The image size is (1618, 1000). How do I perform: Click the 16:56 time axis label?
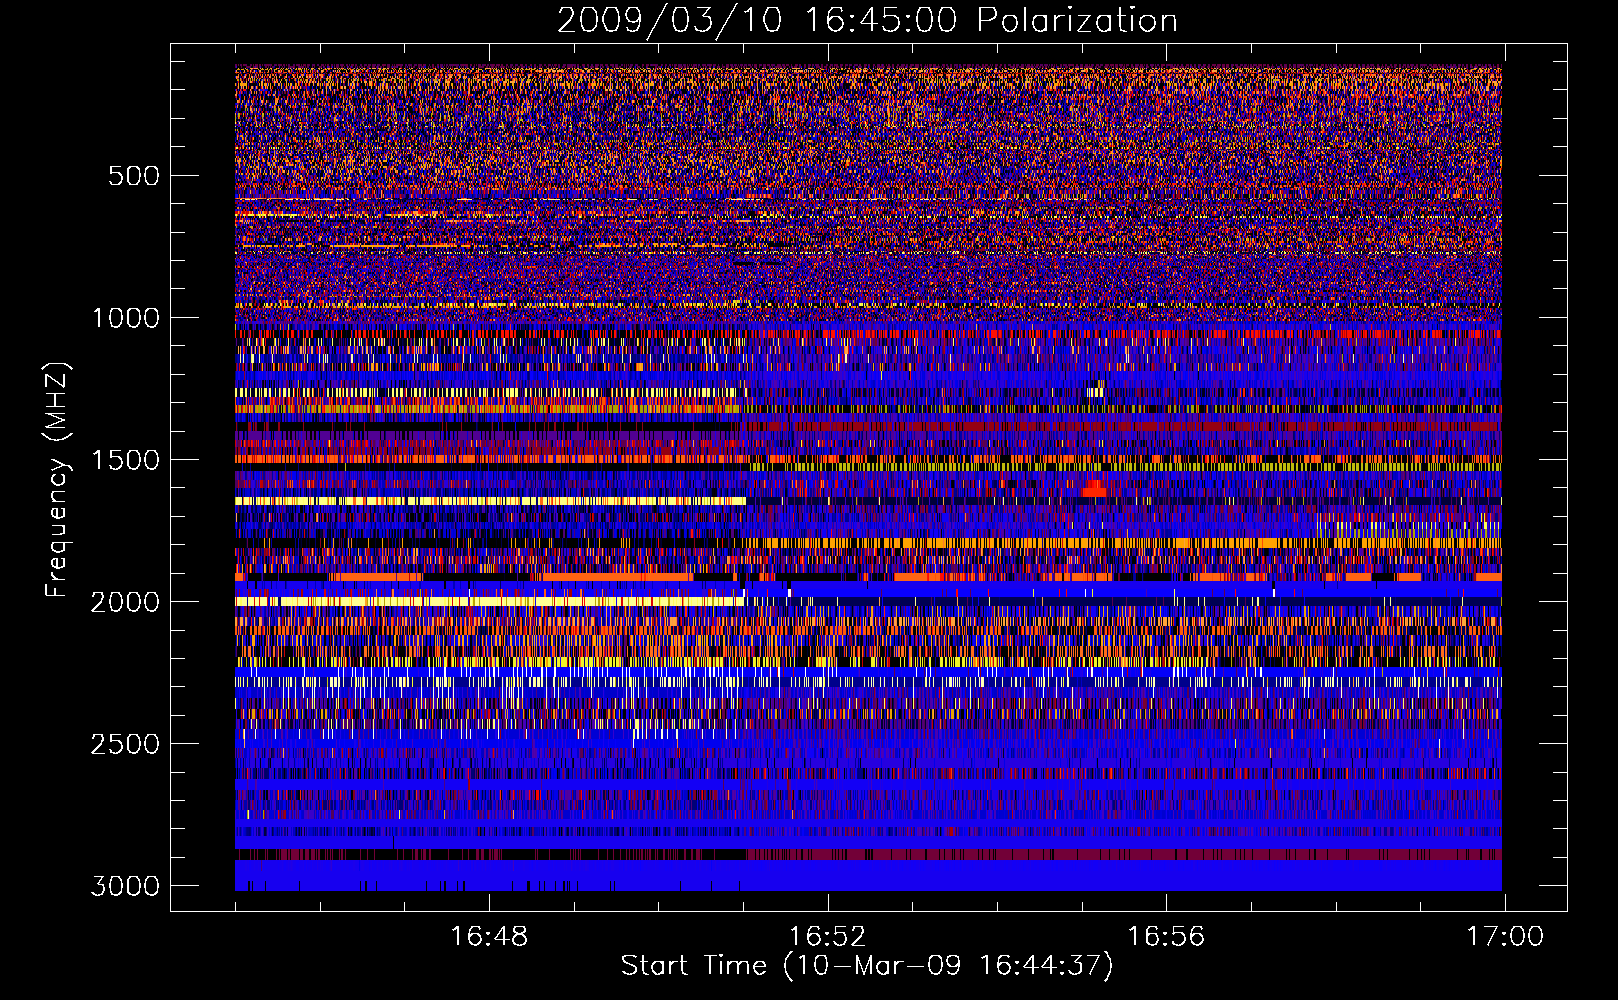[x=1166, y=937]
